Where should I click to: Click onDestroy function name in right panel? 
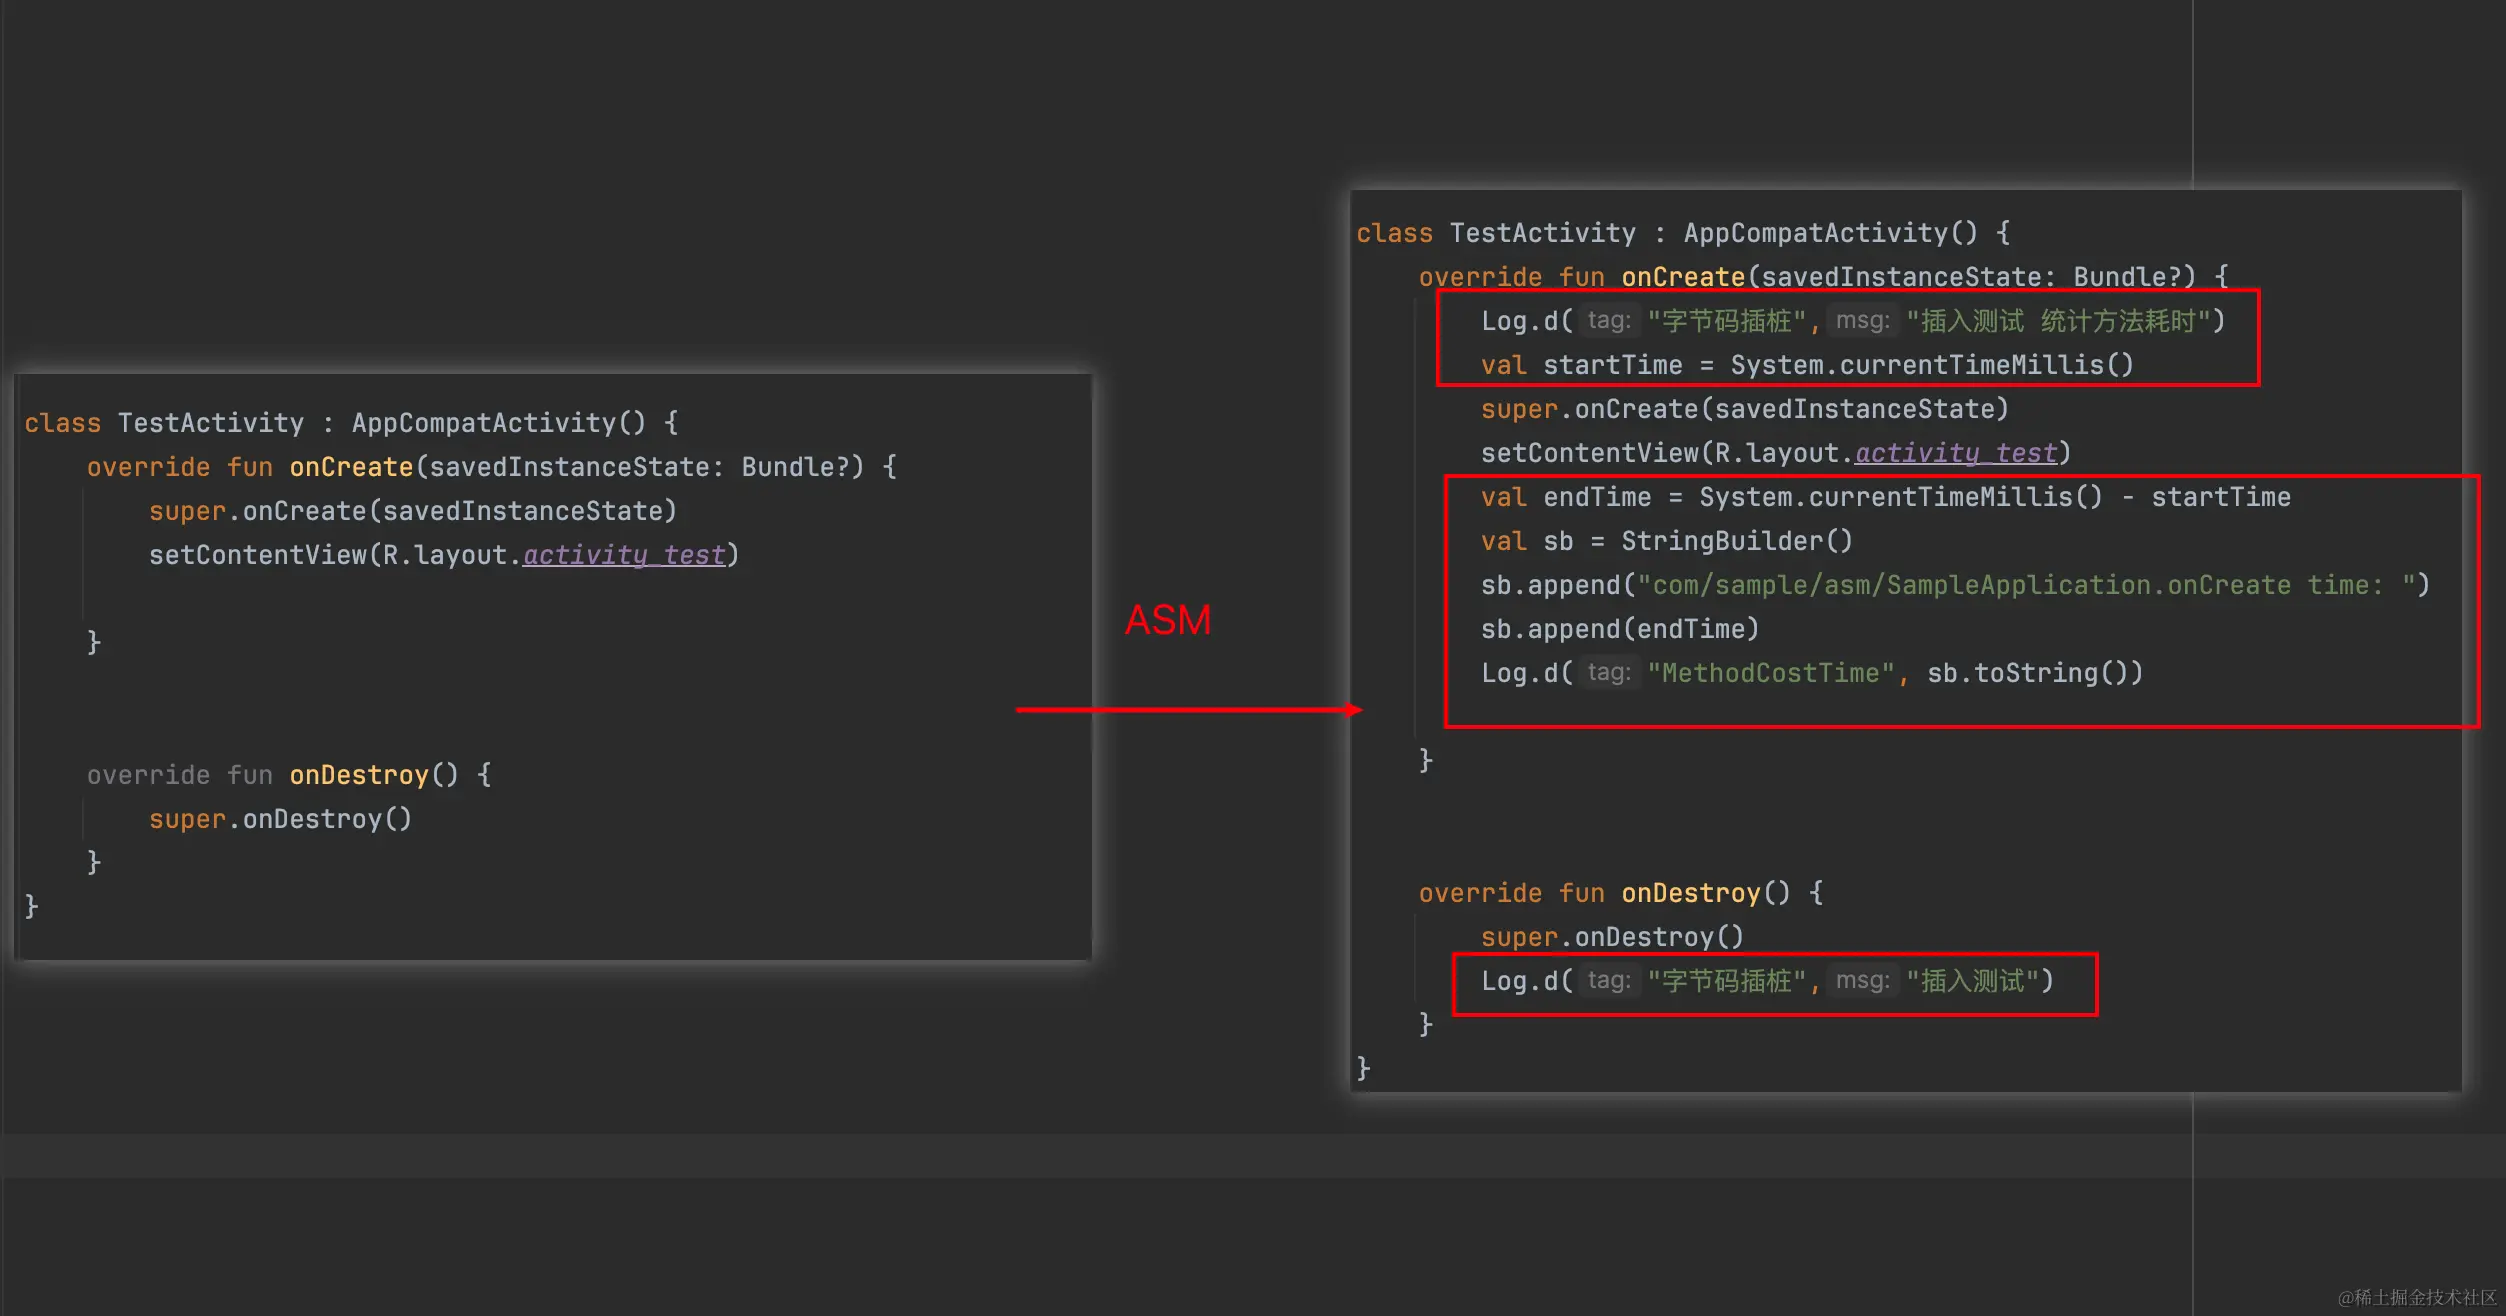point(1690,893)
